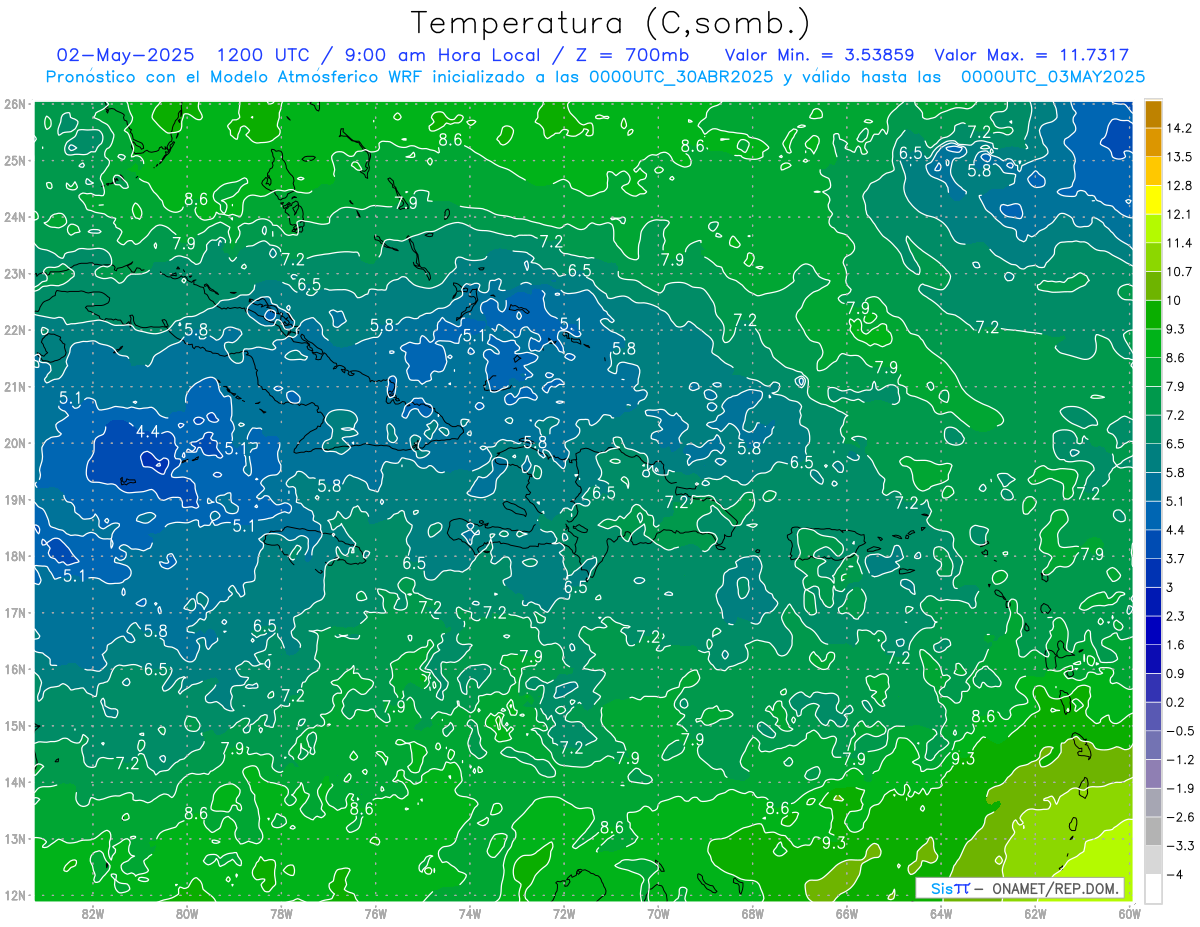Screen dimensions: 1200x927
Task: Pick the brown-orange swatch above 14.2
Action: coord(1153,114)
